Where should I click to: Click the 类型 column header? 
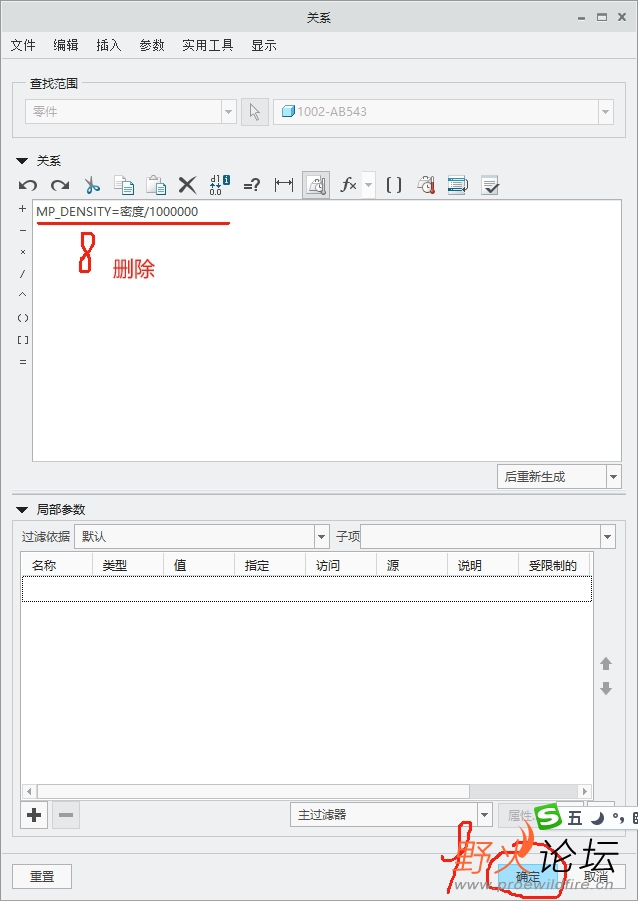(128, 565)
